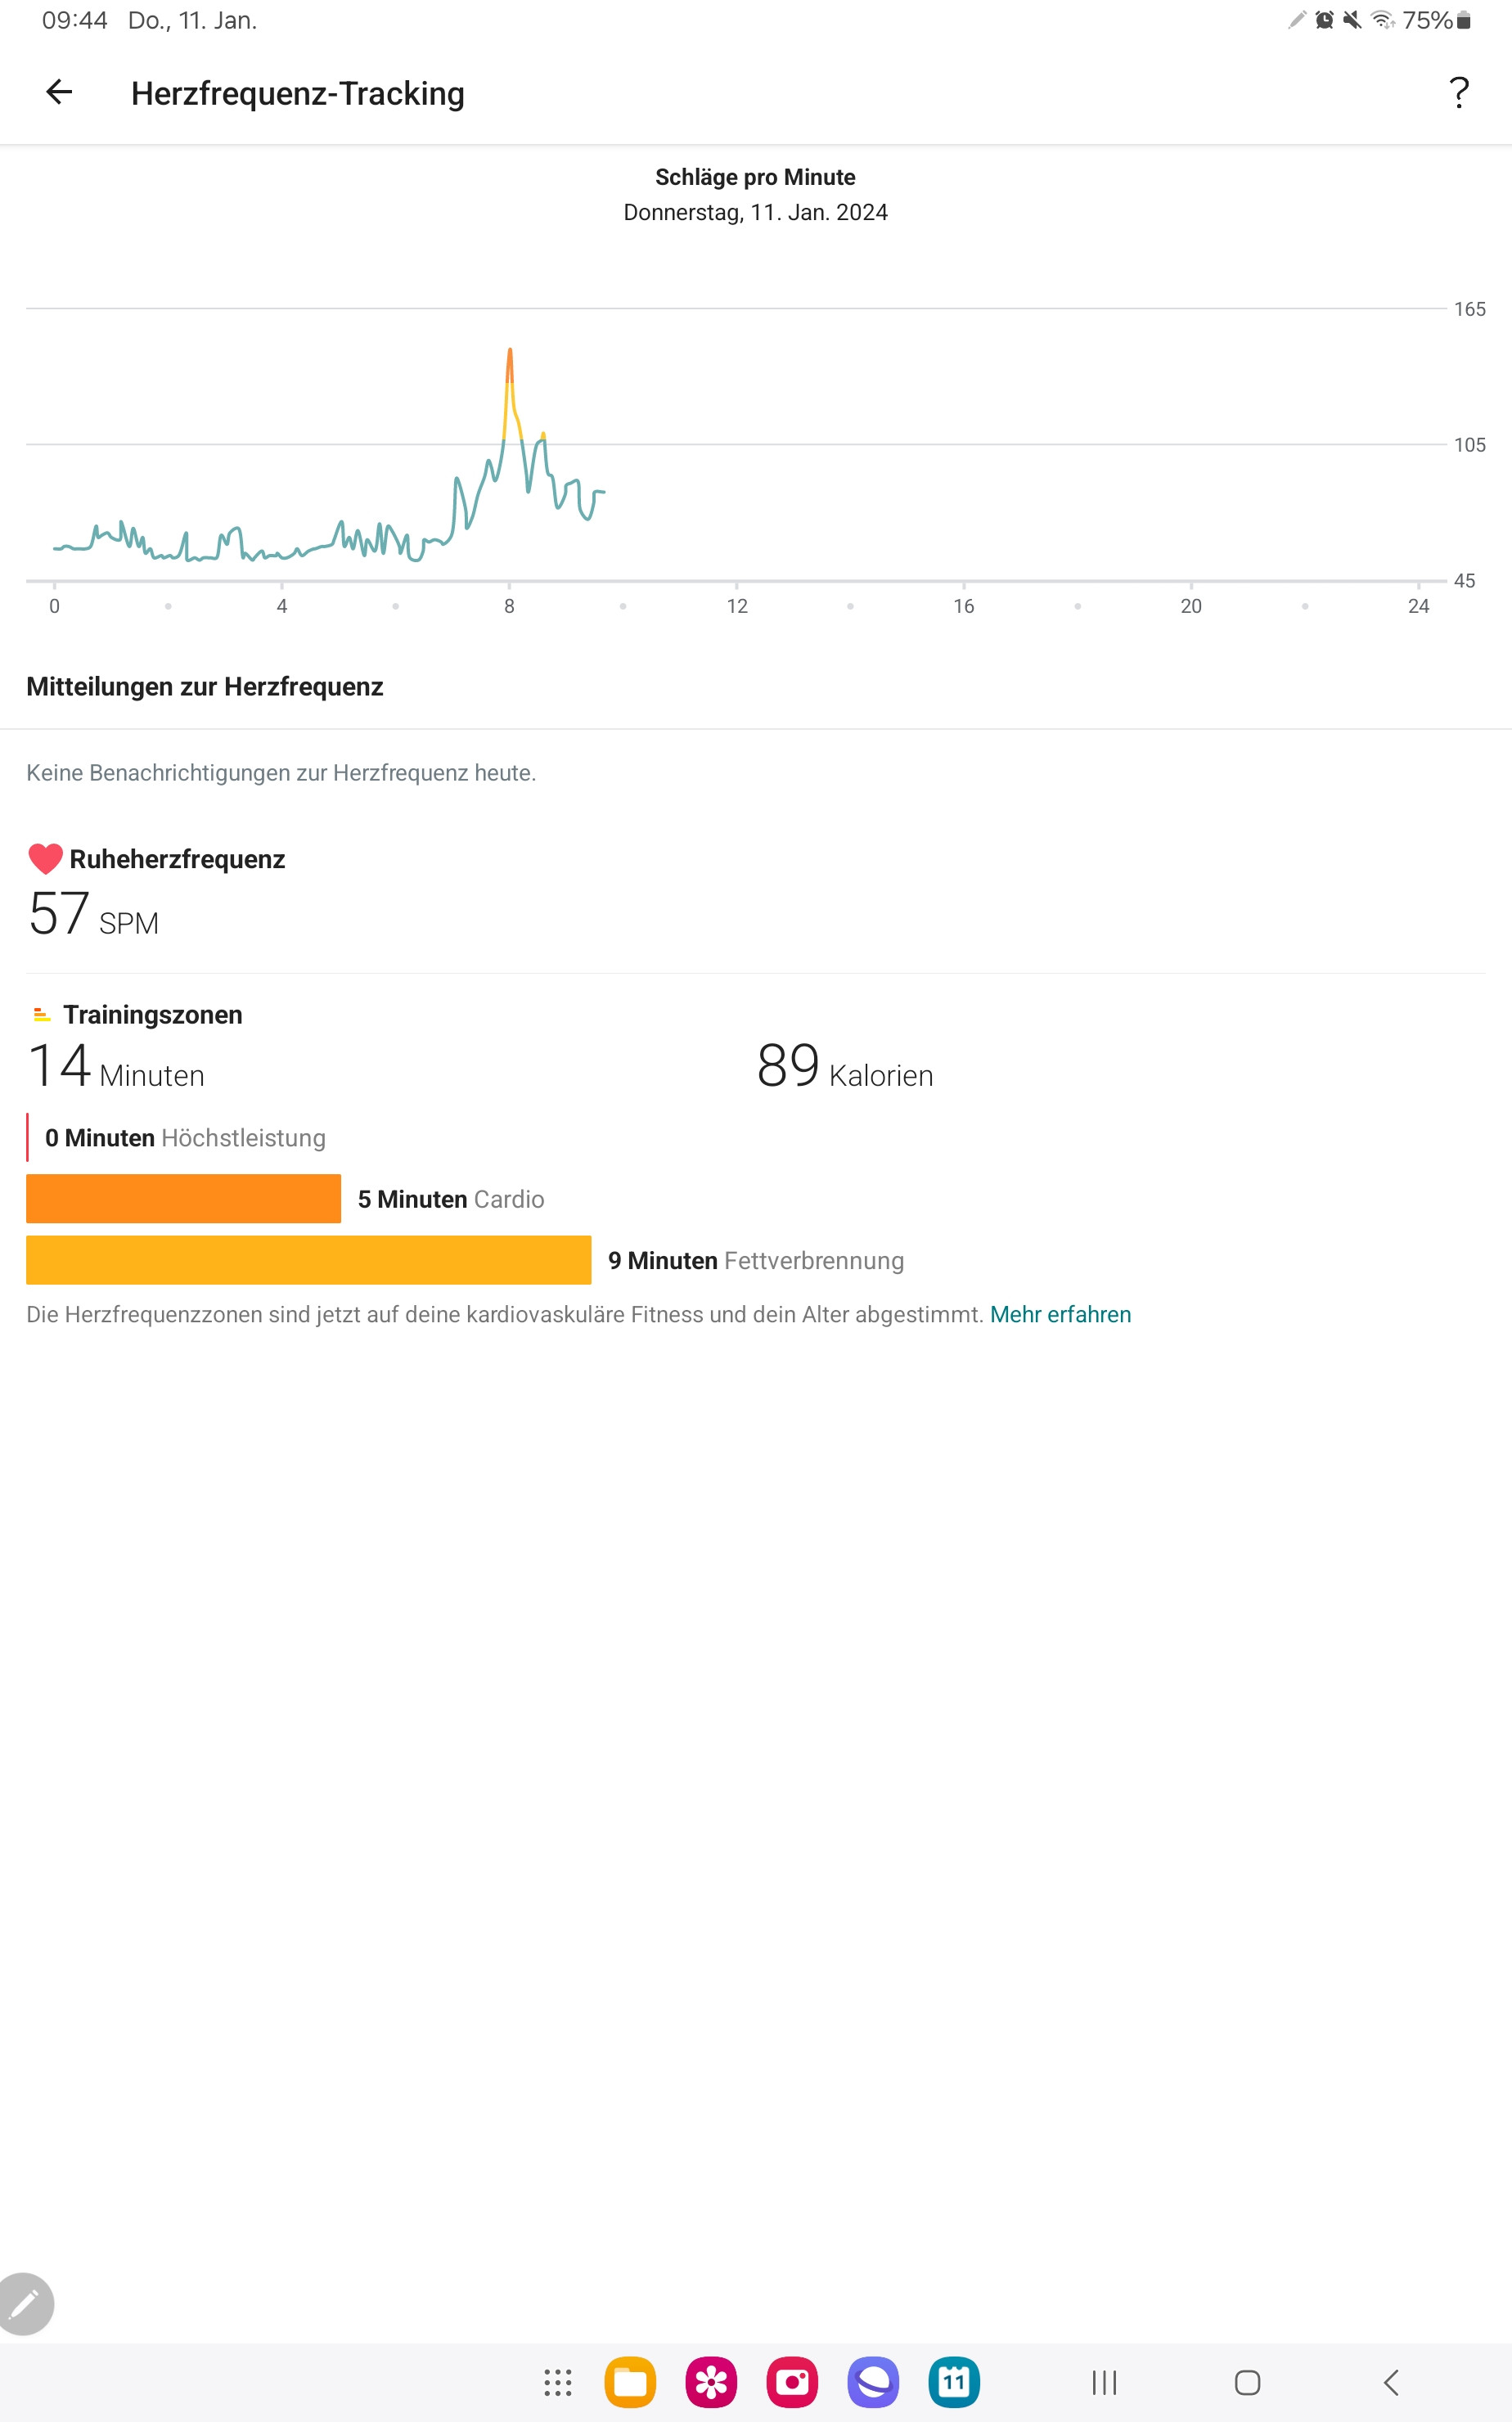Open the app drawer grid icon
Screen dimensions: 1512x2422
[557, 2382]
